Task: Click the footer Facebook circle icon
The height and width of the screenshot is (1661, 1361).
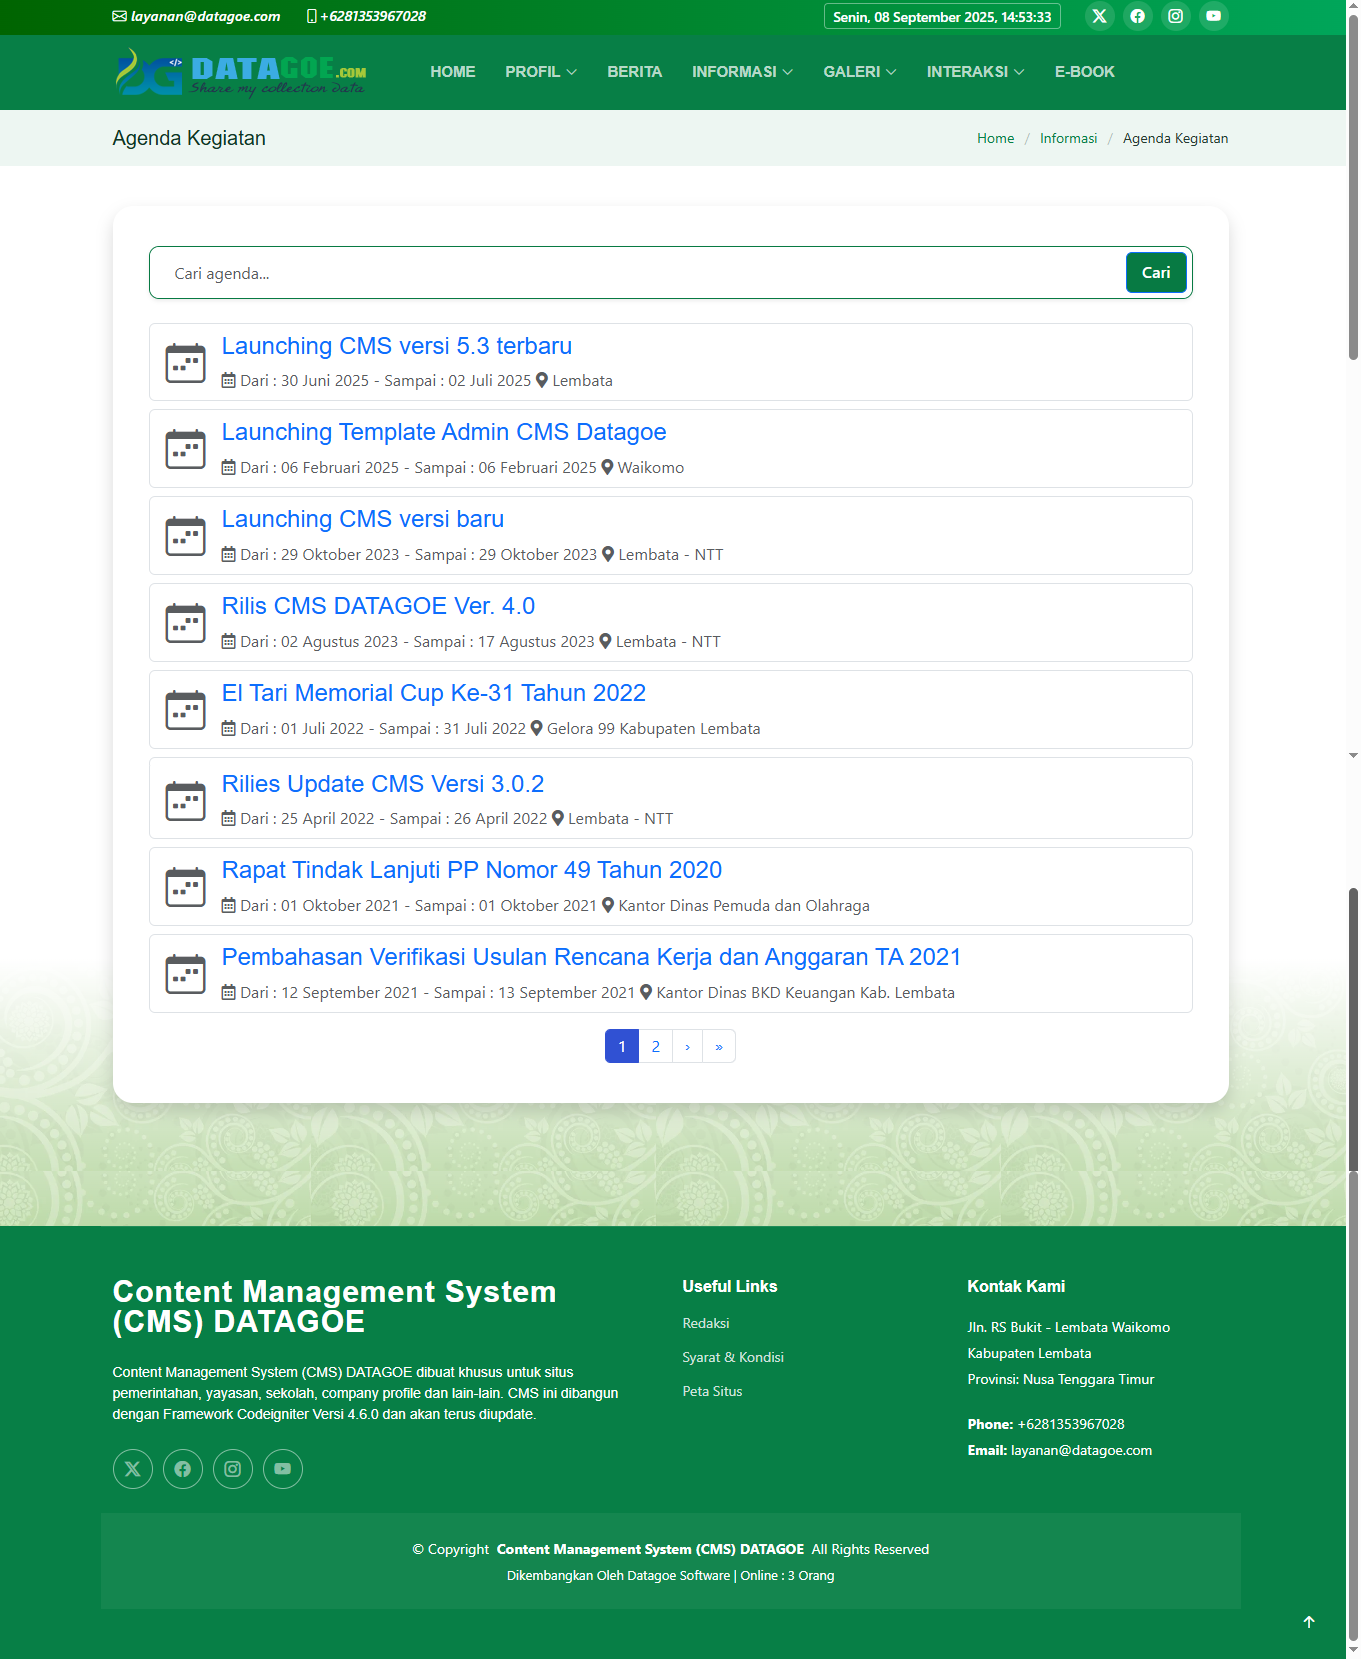Action: point(182,1469)
